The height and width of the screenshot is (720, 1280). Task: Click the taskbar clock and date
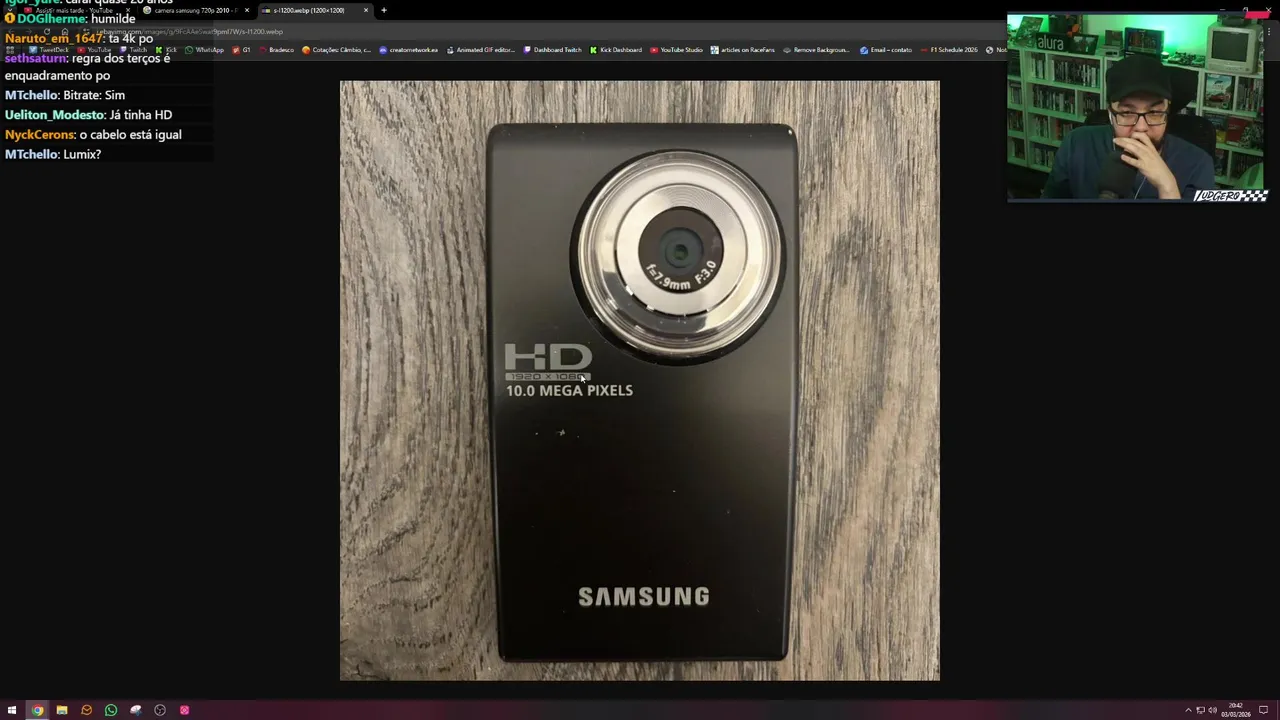[x=1237, y=710]
